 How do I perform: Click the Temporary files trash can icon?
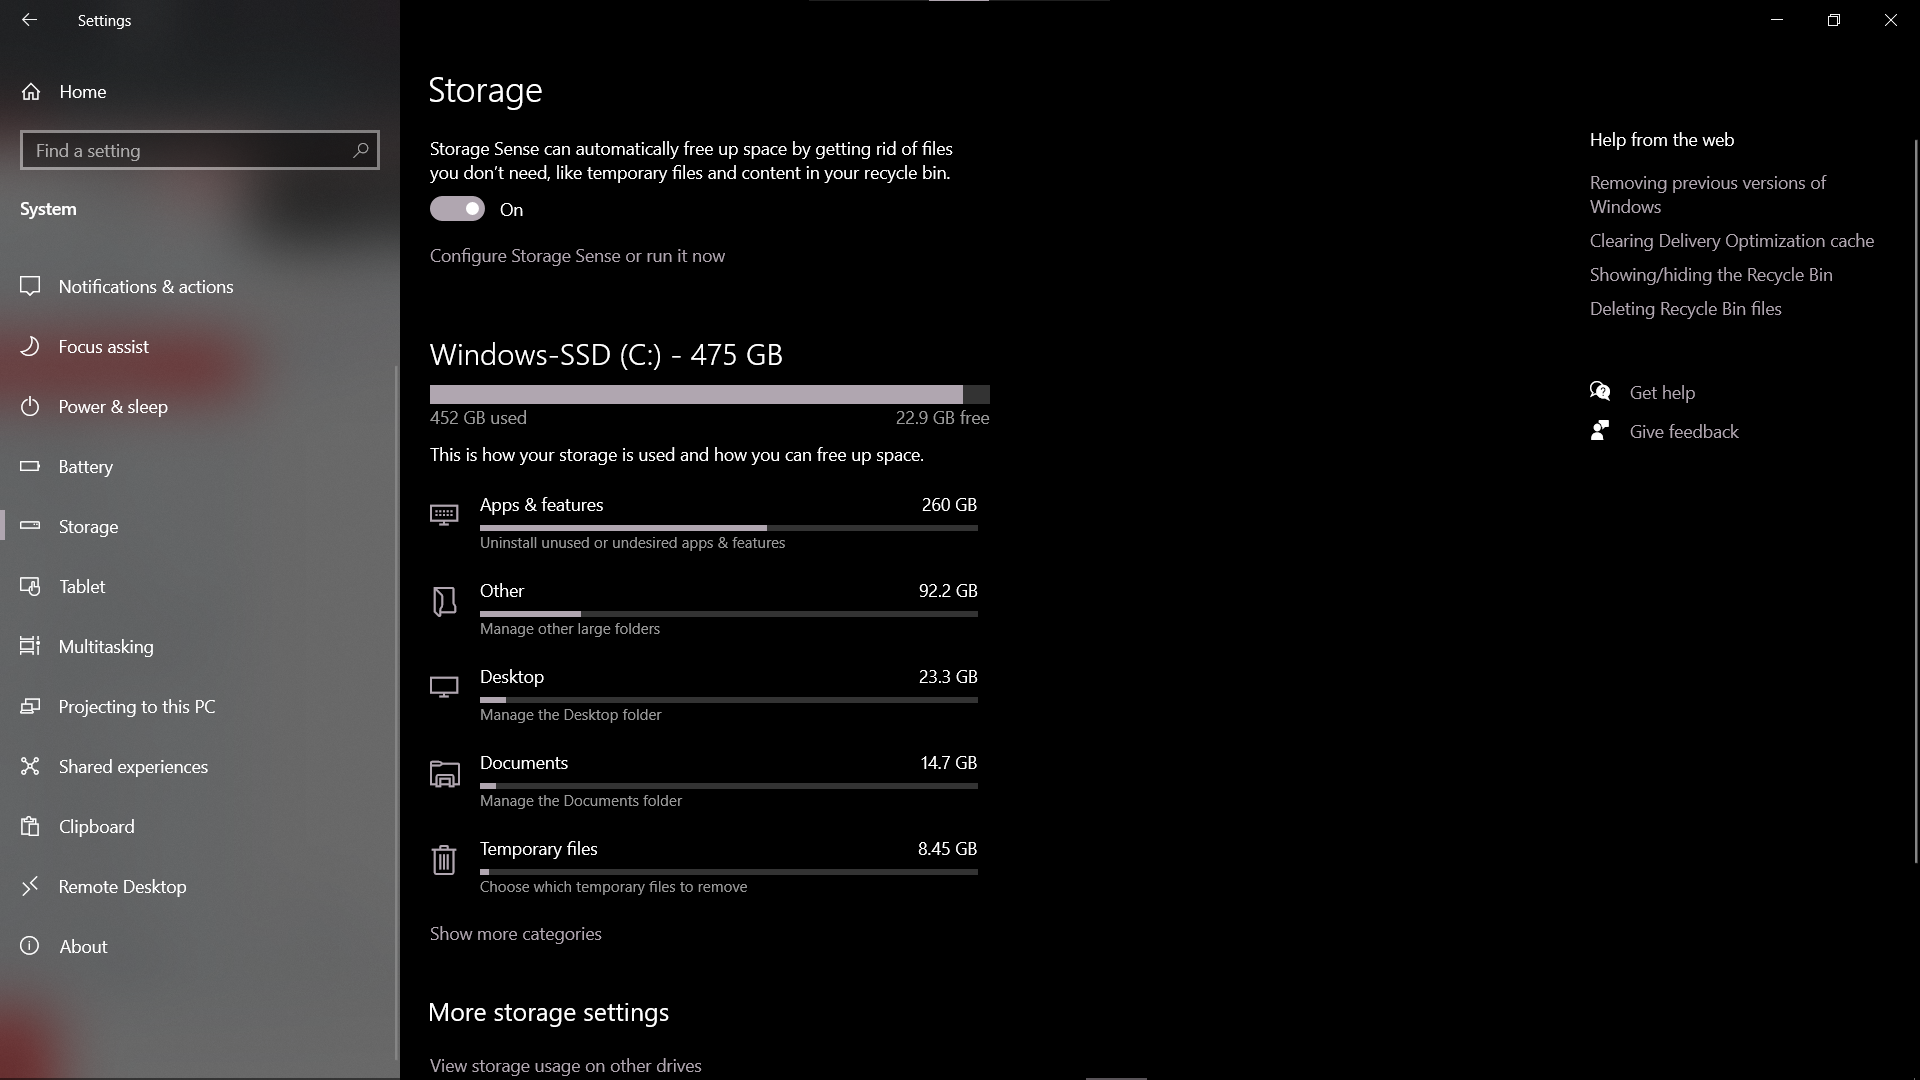click(444, 860)
